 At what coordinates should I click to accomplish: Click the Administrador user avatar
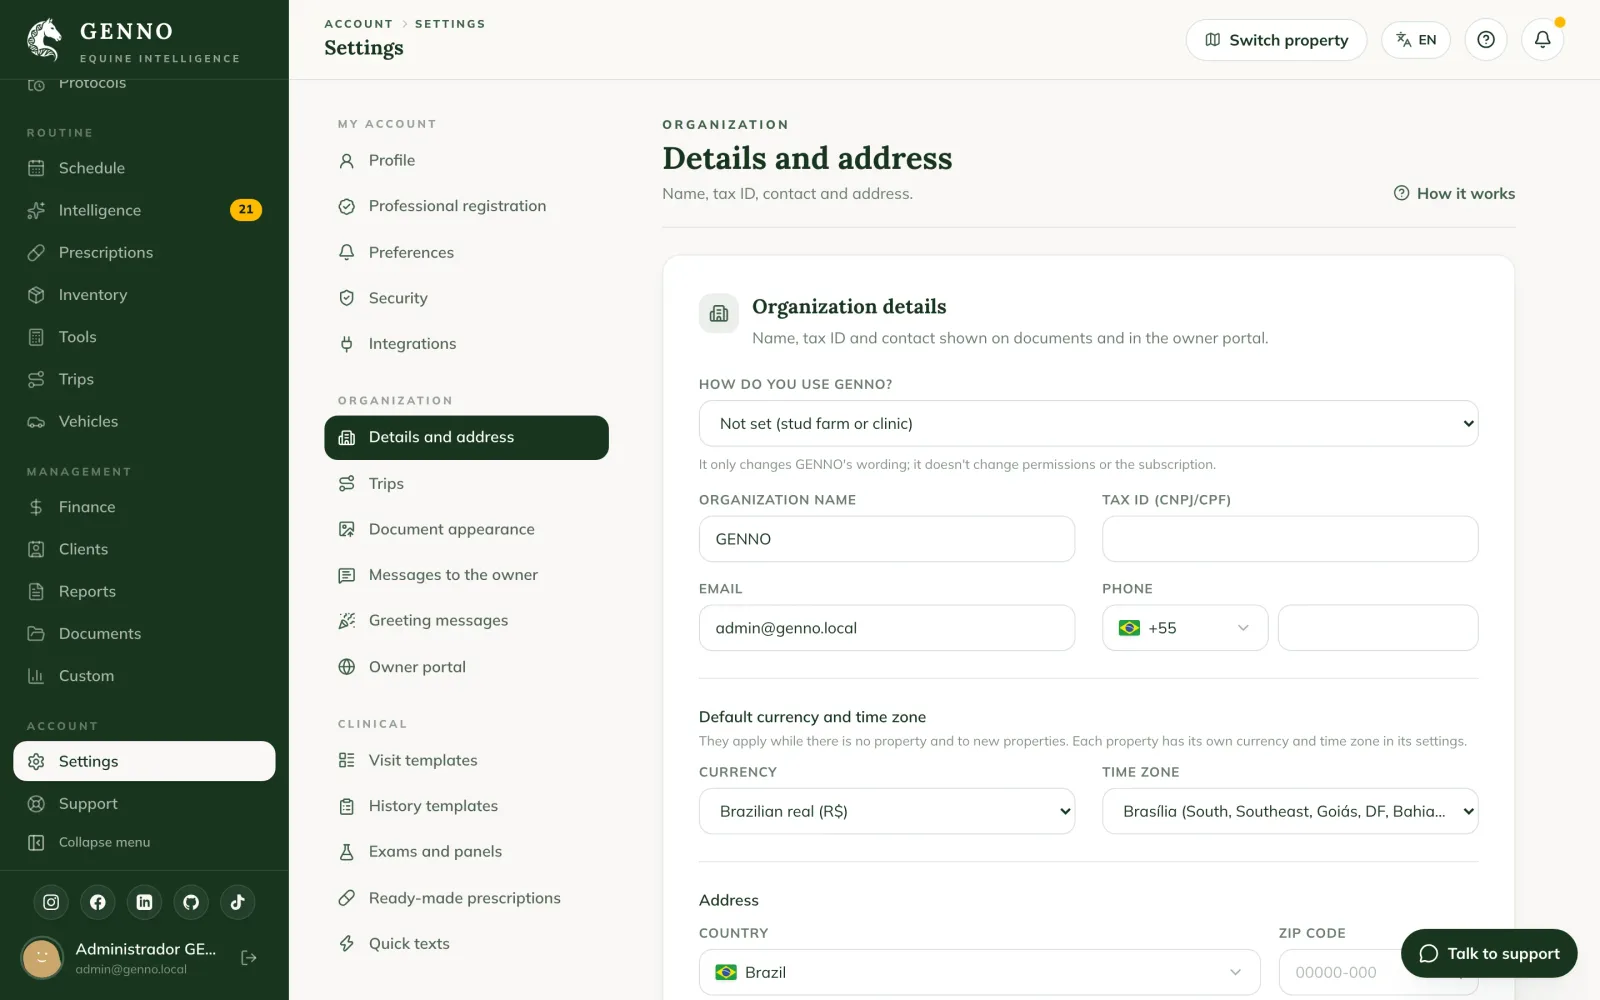click(x=42, y=958)
